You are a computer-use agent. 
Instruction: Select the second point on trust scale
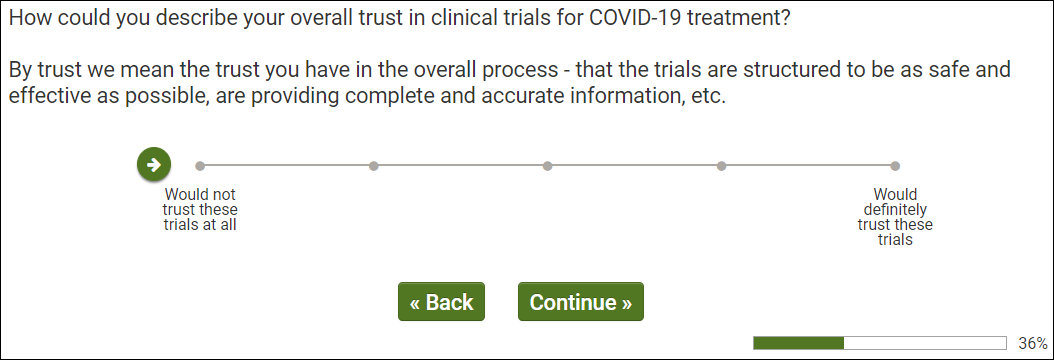click(374, 166)
